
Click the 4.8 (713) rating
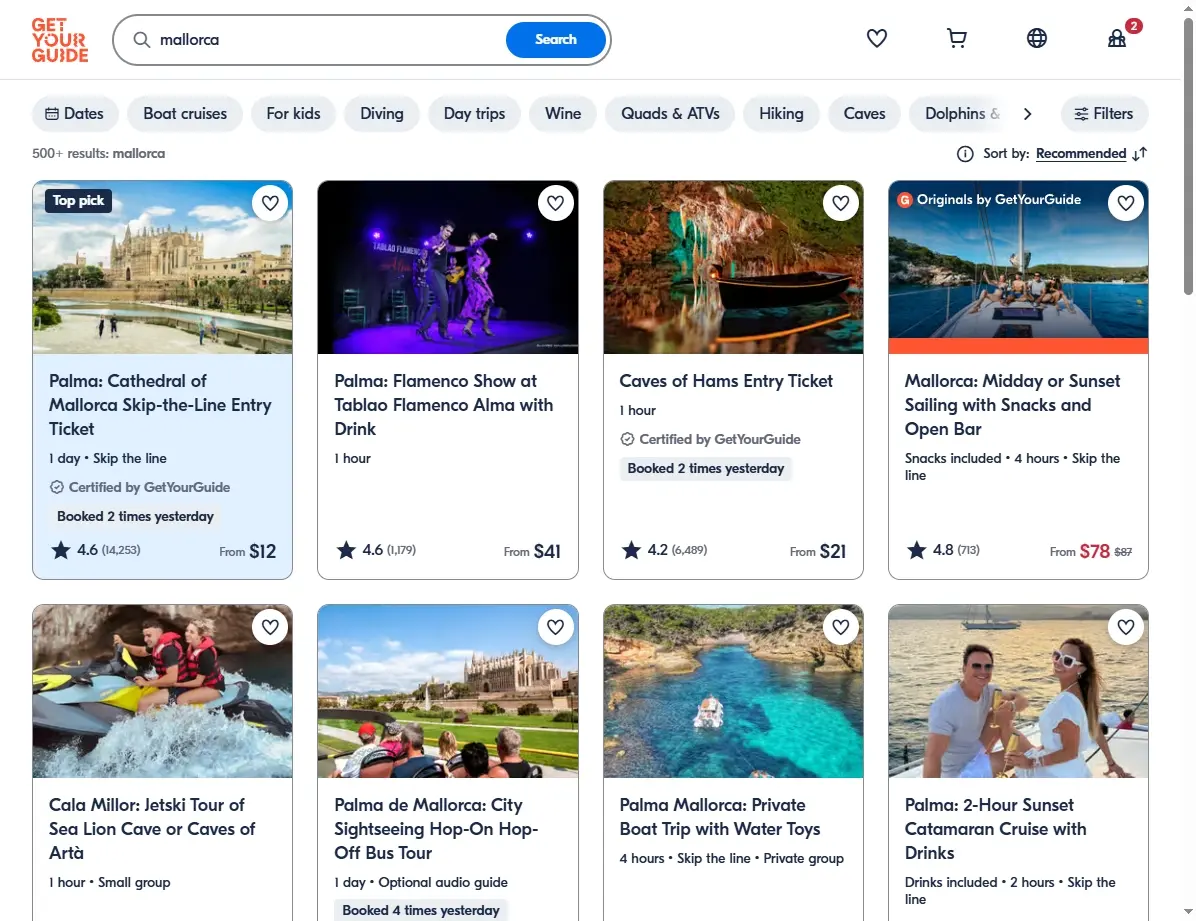(x=944, y=549)
